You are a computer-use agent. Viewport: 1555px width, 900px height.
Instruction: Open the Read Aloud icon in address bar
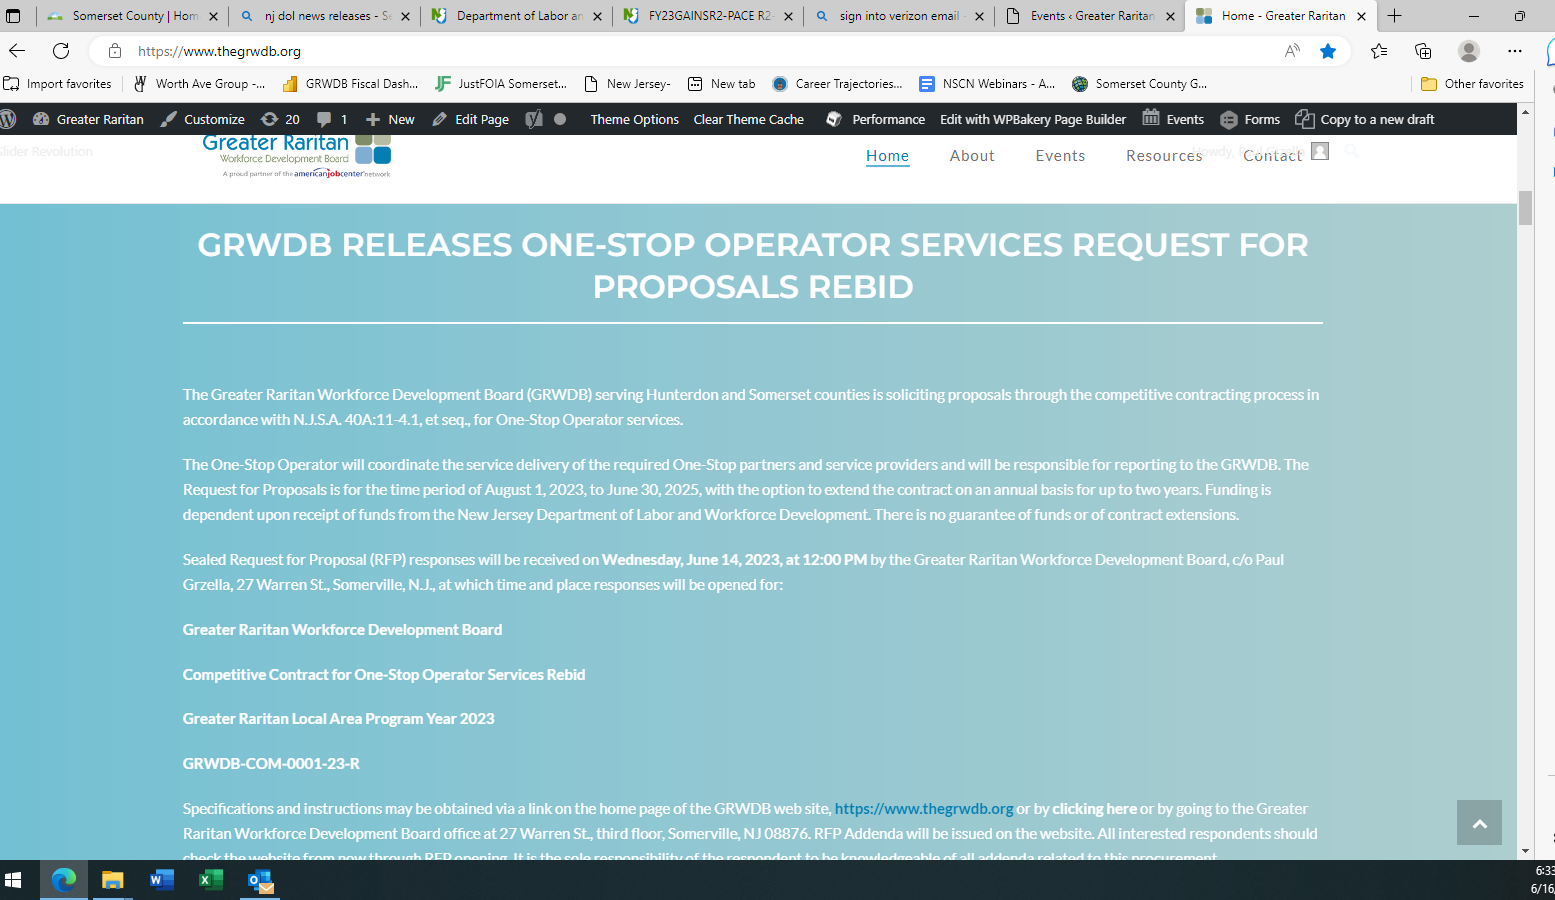[x=1292, y=51]
